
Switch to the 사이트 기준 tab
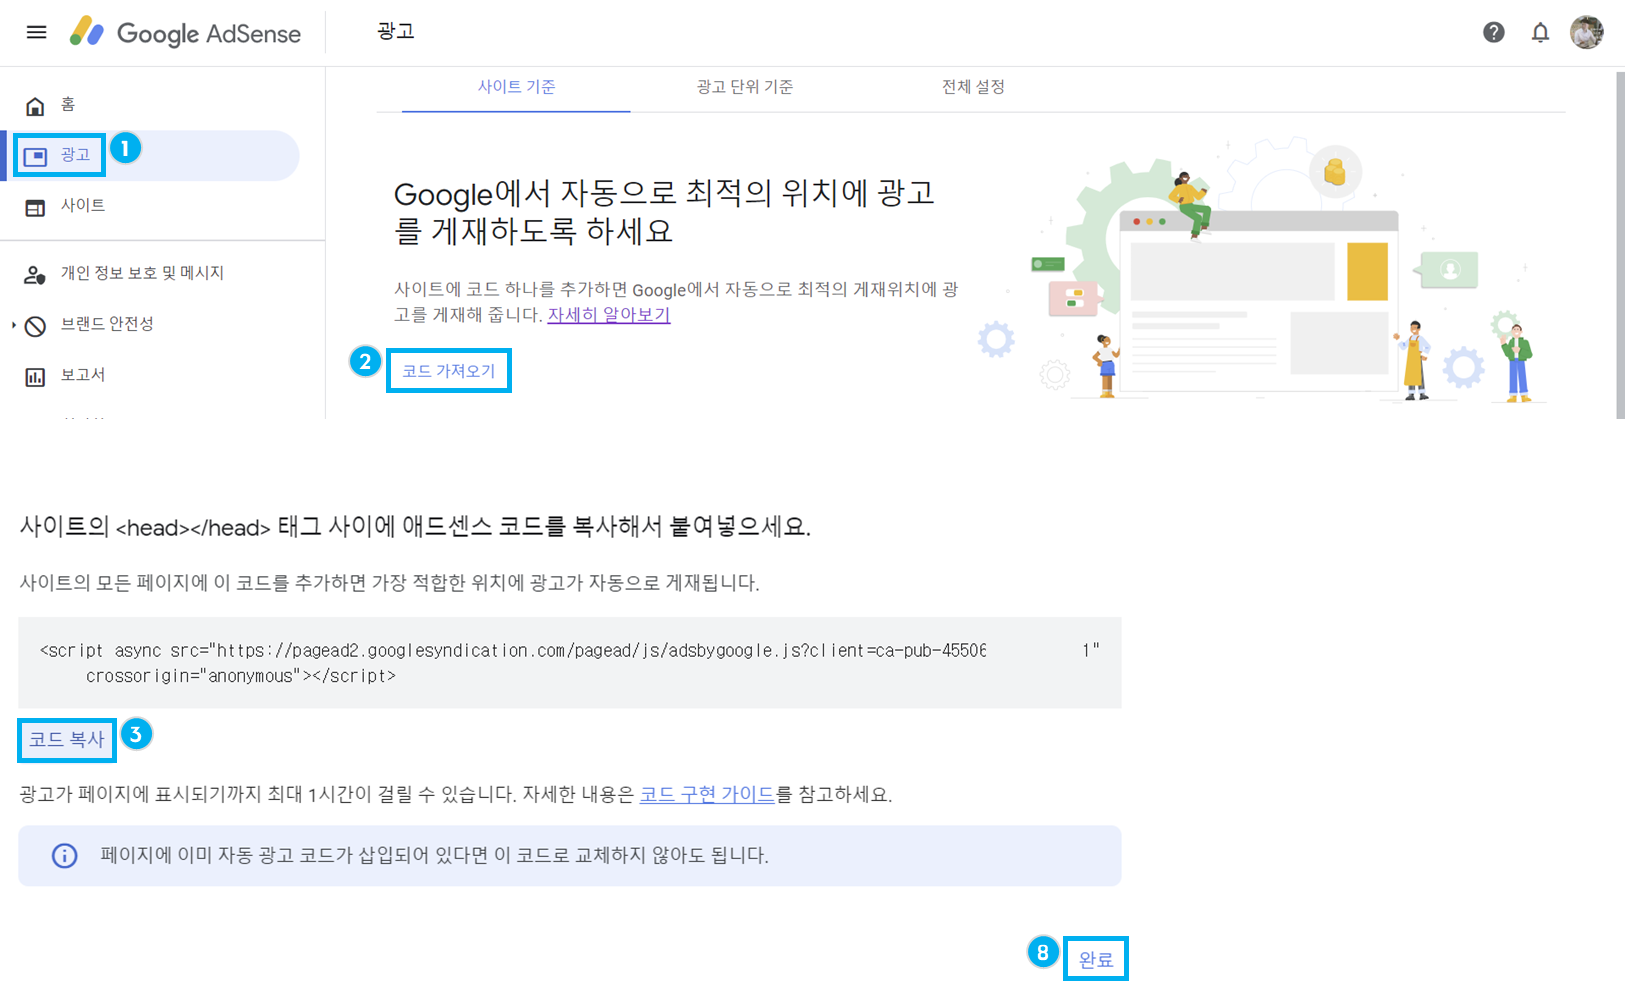tap(516, 87)
